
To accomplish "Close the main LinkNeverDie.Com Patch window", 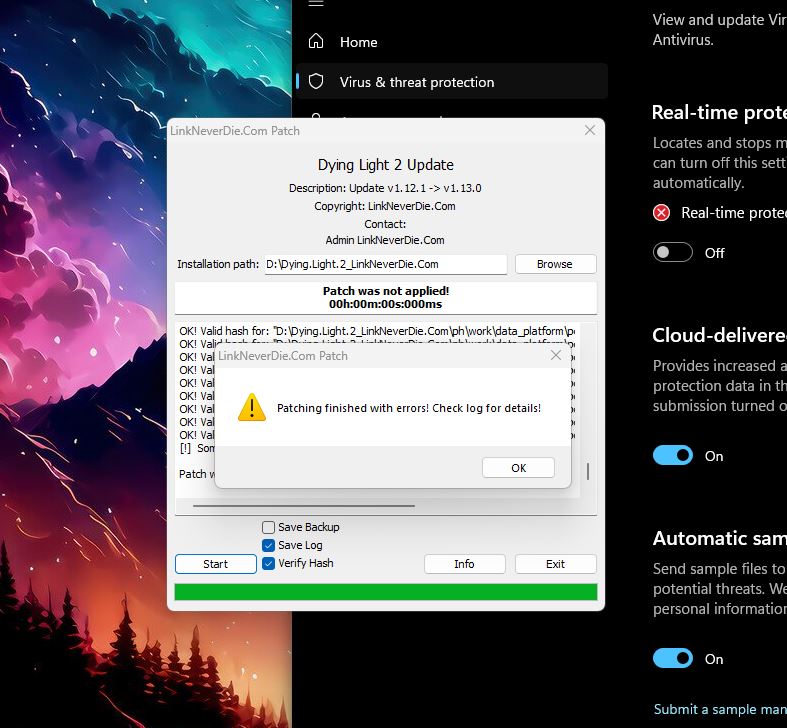I will point(590,130).
